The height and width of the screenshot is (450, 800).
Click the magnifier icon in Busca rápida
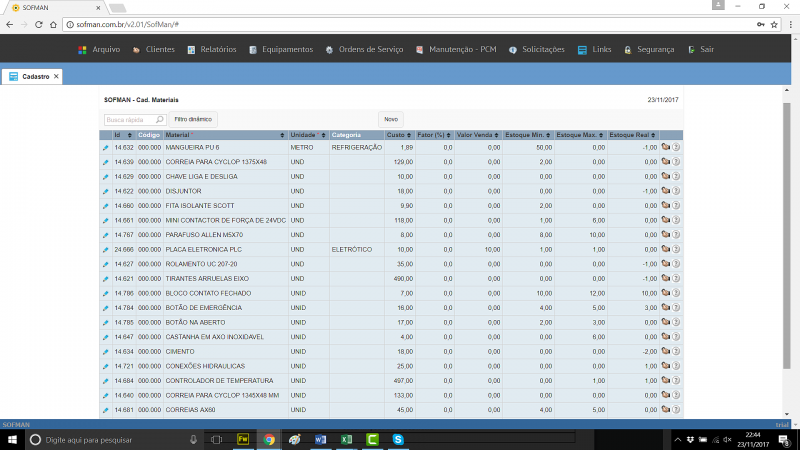pos(160,119)
